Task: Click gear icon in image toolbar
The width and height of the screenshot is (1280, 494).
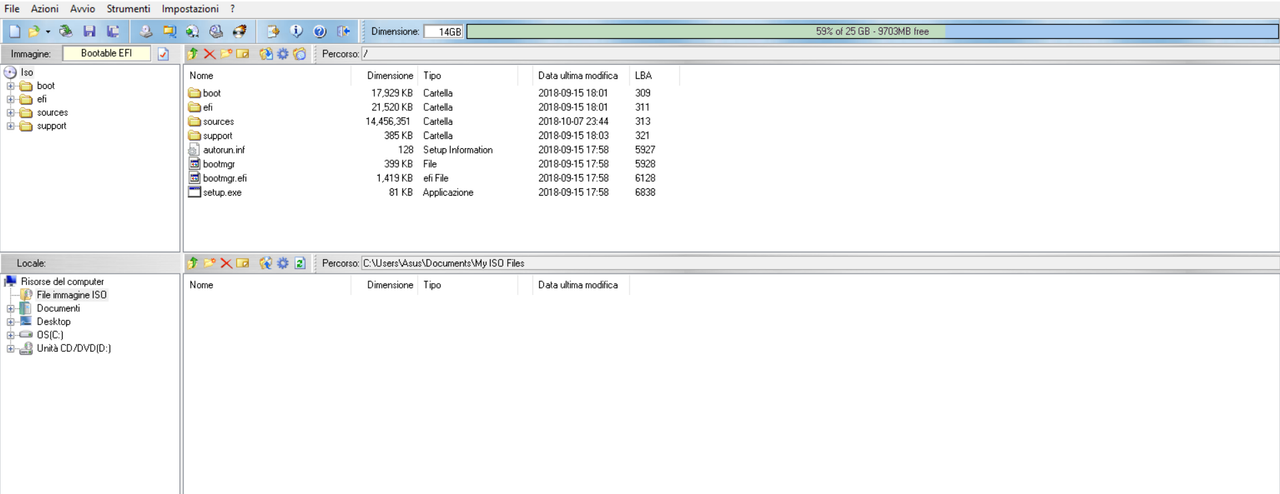Action: pos(283,54)
